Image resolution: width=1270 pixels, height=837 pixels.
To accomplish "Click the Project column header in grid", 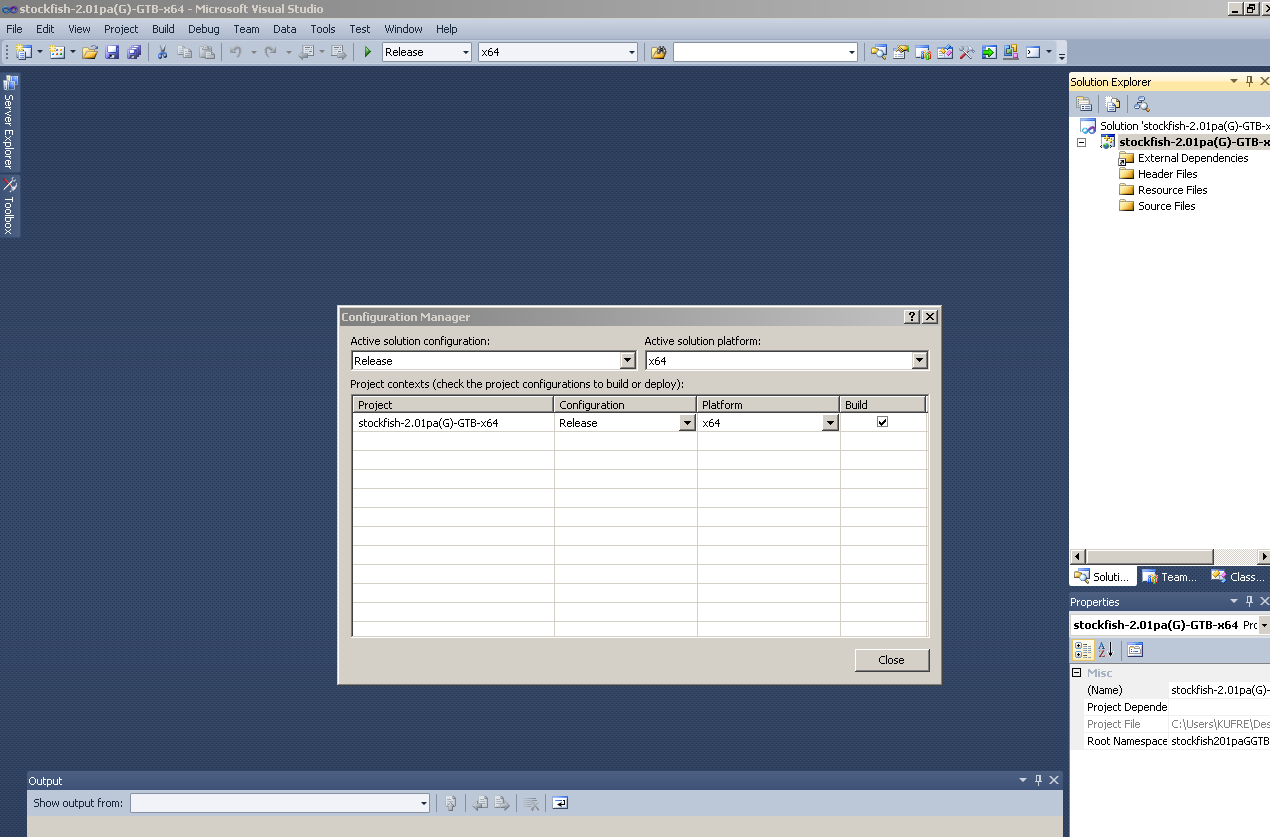I will (x=453, y=405).
